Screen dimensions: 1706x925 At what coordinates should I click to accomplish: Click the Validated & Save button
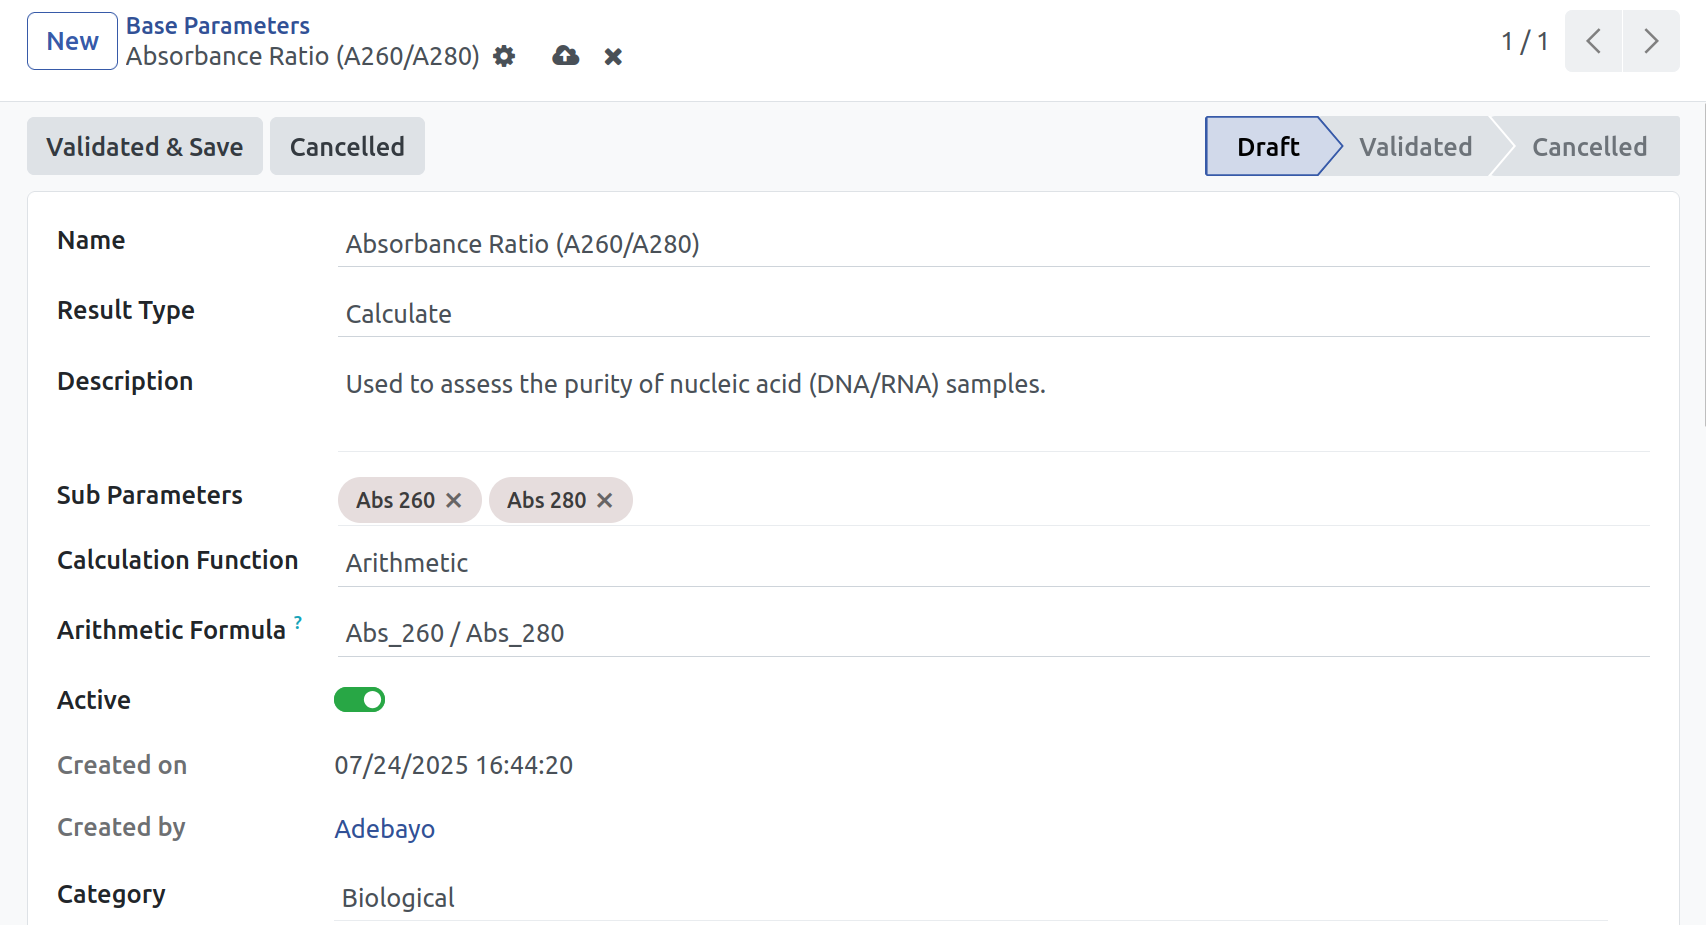(x=145, y=146)
